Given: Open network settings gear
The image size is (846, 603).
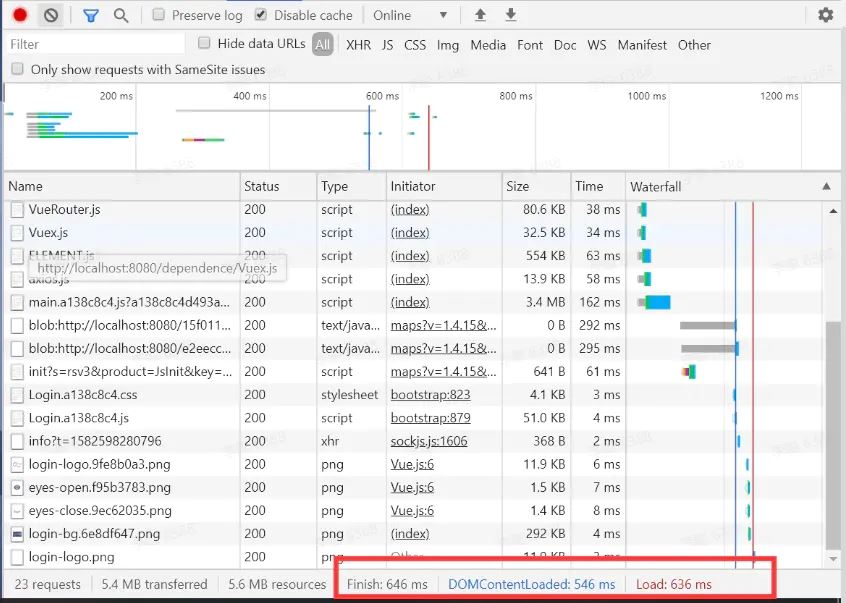Looking at the screenshot, I should [825, 15].
